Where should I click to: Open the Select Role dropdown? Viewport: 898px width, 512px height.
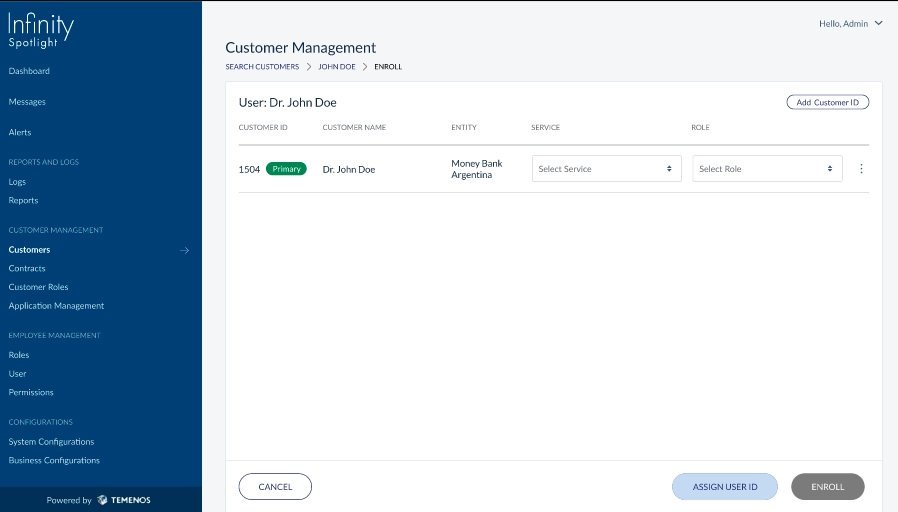click(767, 169)
